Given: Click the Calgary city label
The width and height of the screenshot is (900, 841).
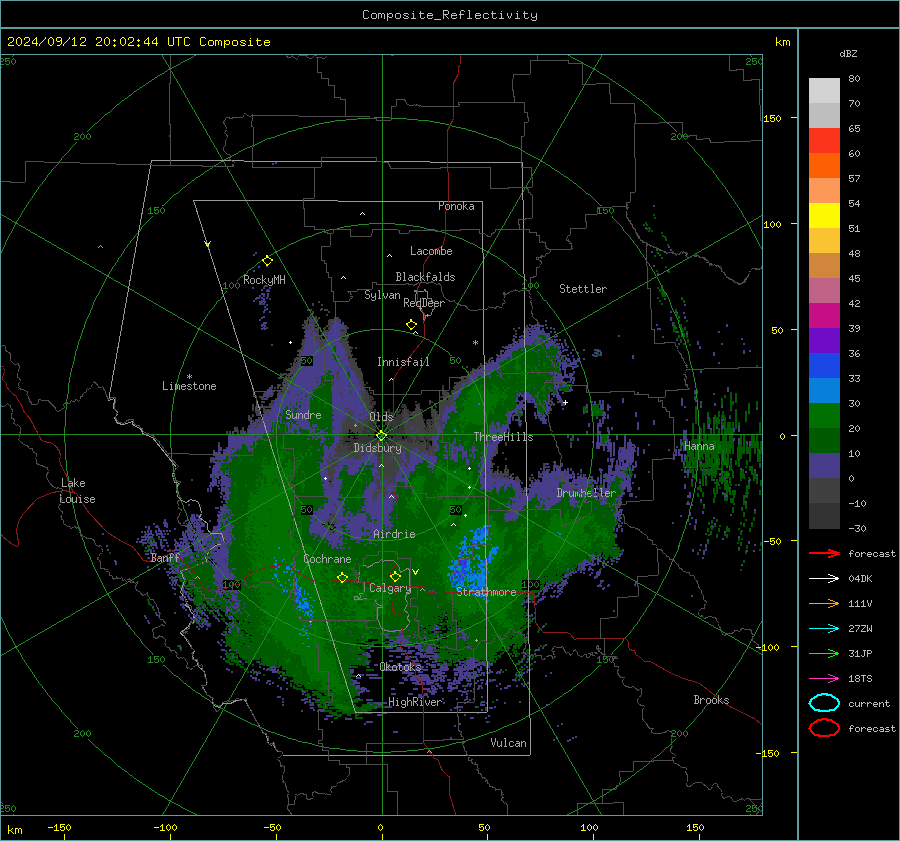Looking at the screenshot, I should (x=390, y=588).
